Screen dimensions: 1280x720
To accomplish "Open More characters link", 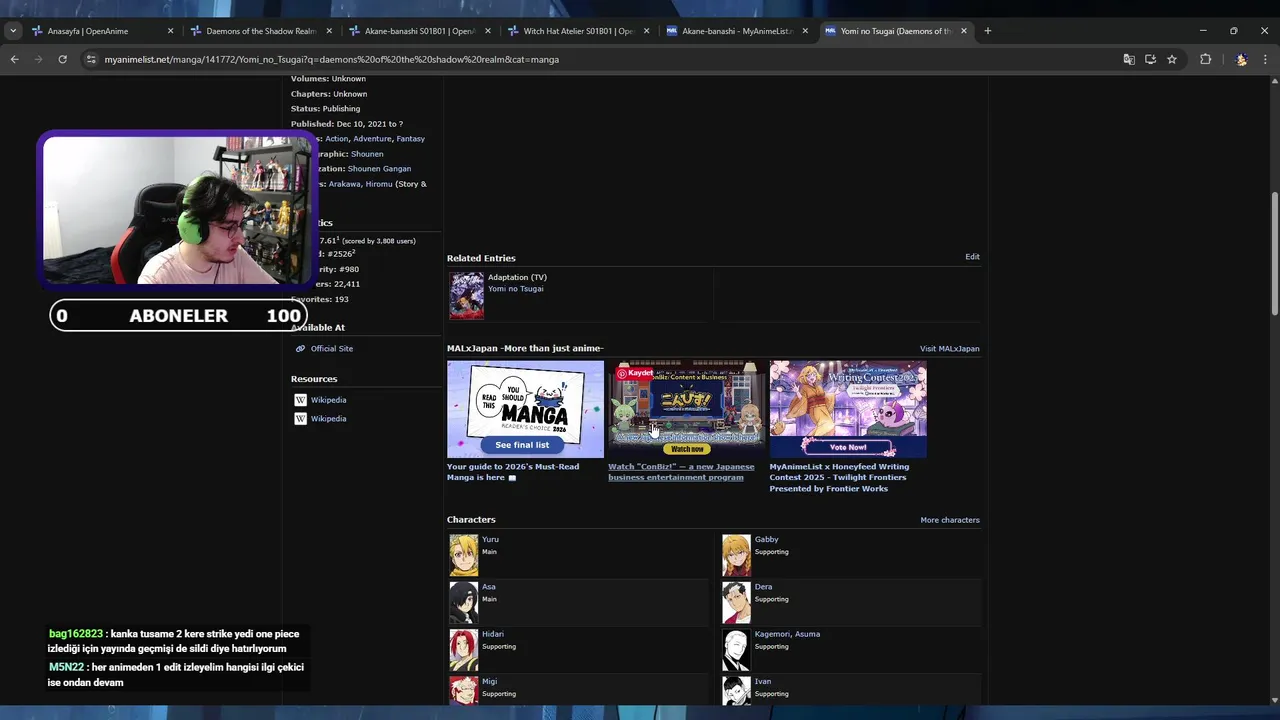I will (x=950, y=520).
